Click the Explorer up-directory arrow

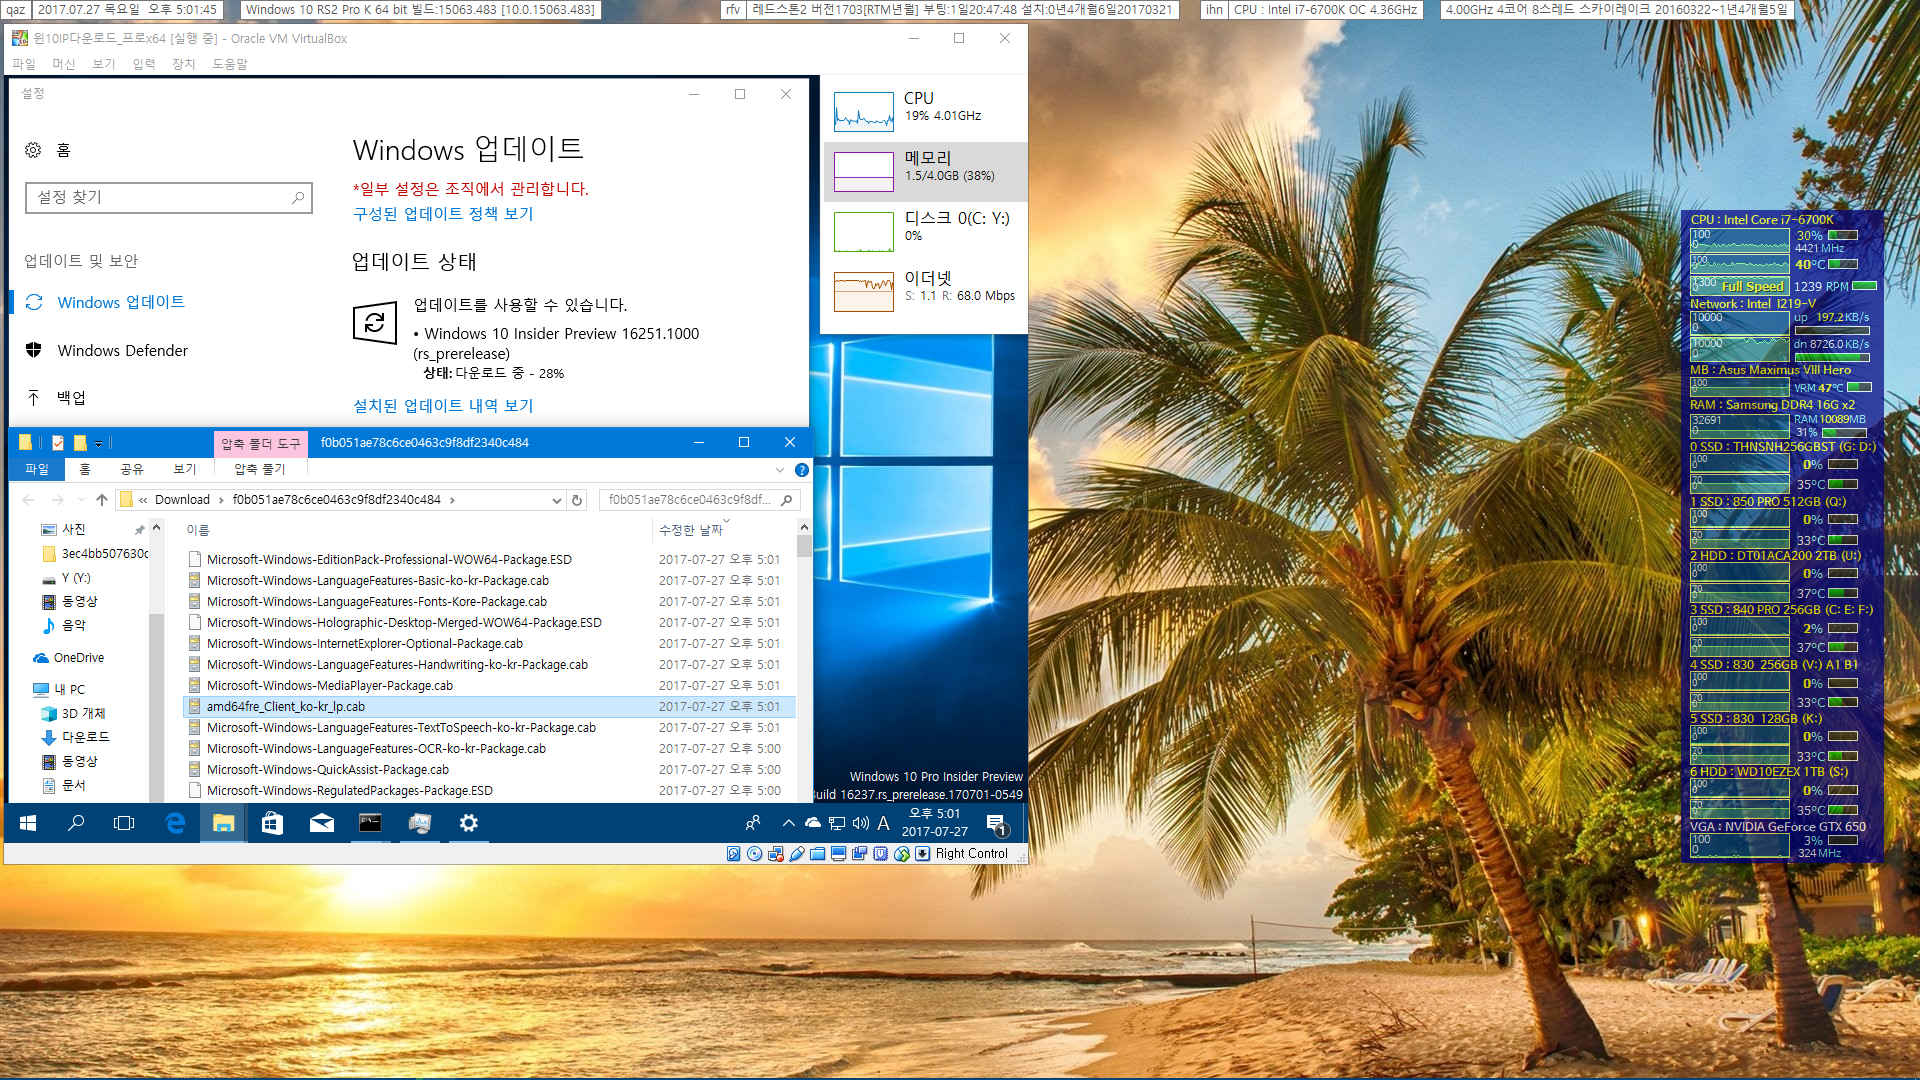coord(101,500)
